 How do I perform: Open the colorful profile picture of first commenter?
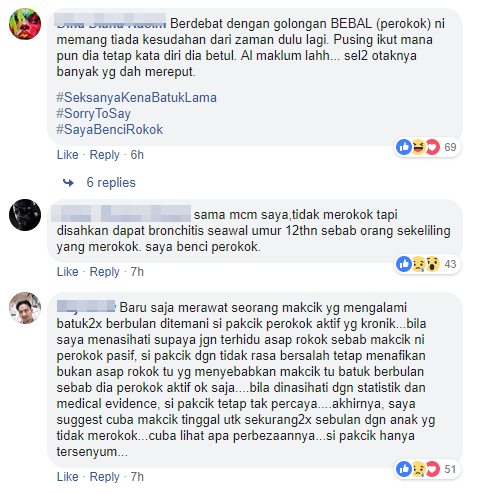25,24
